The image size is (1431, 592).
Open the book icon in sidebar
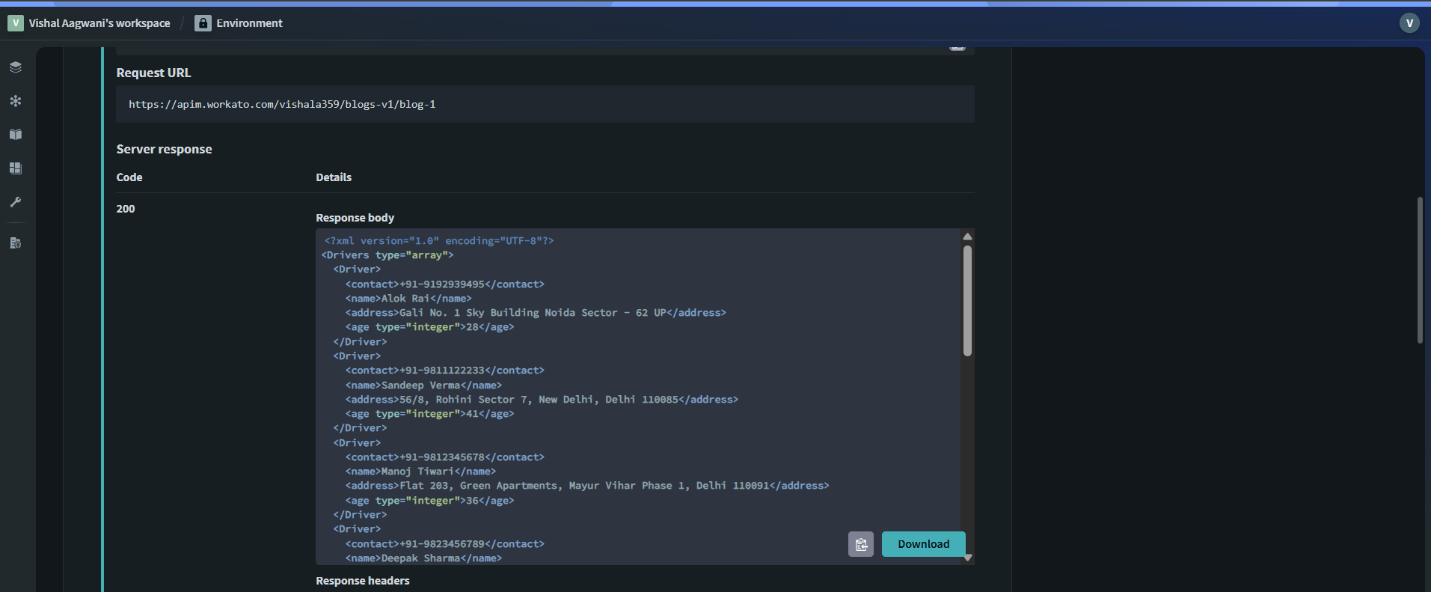pos(15,134)
